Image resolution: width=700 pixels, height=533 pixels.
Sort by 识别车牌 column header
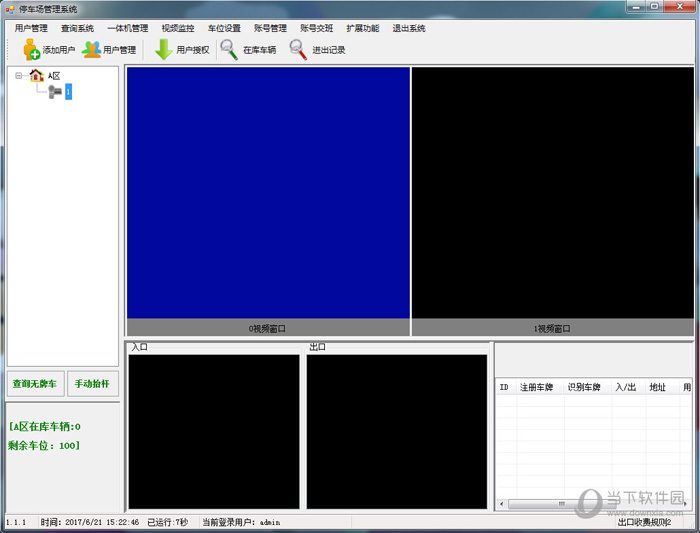point(588,387)
